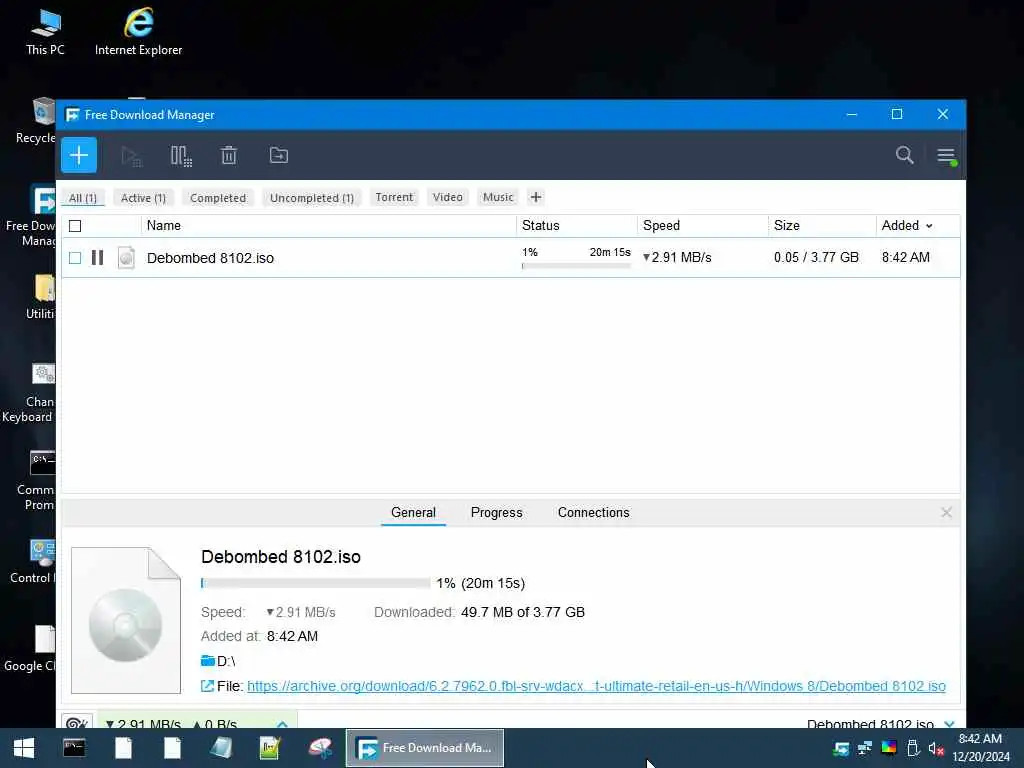Filter by Active (1) downloads

143,198
